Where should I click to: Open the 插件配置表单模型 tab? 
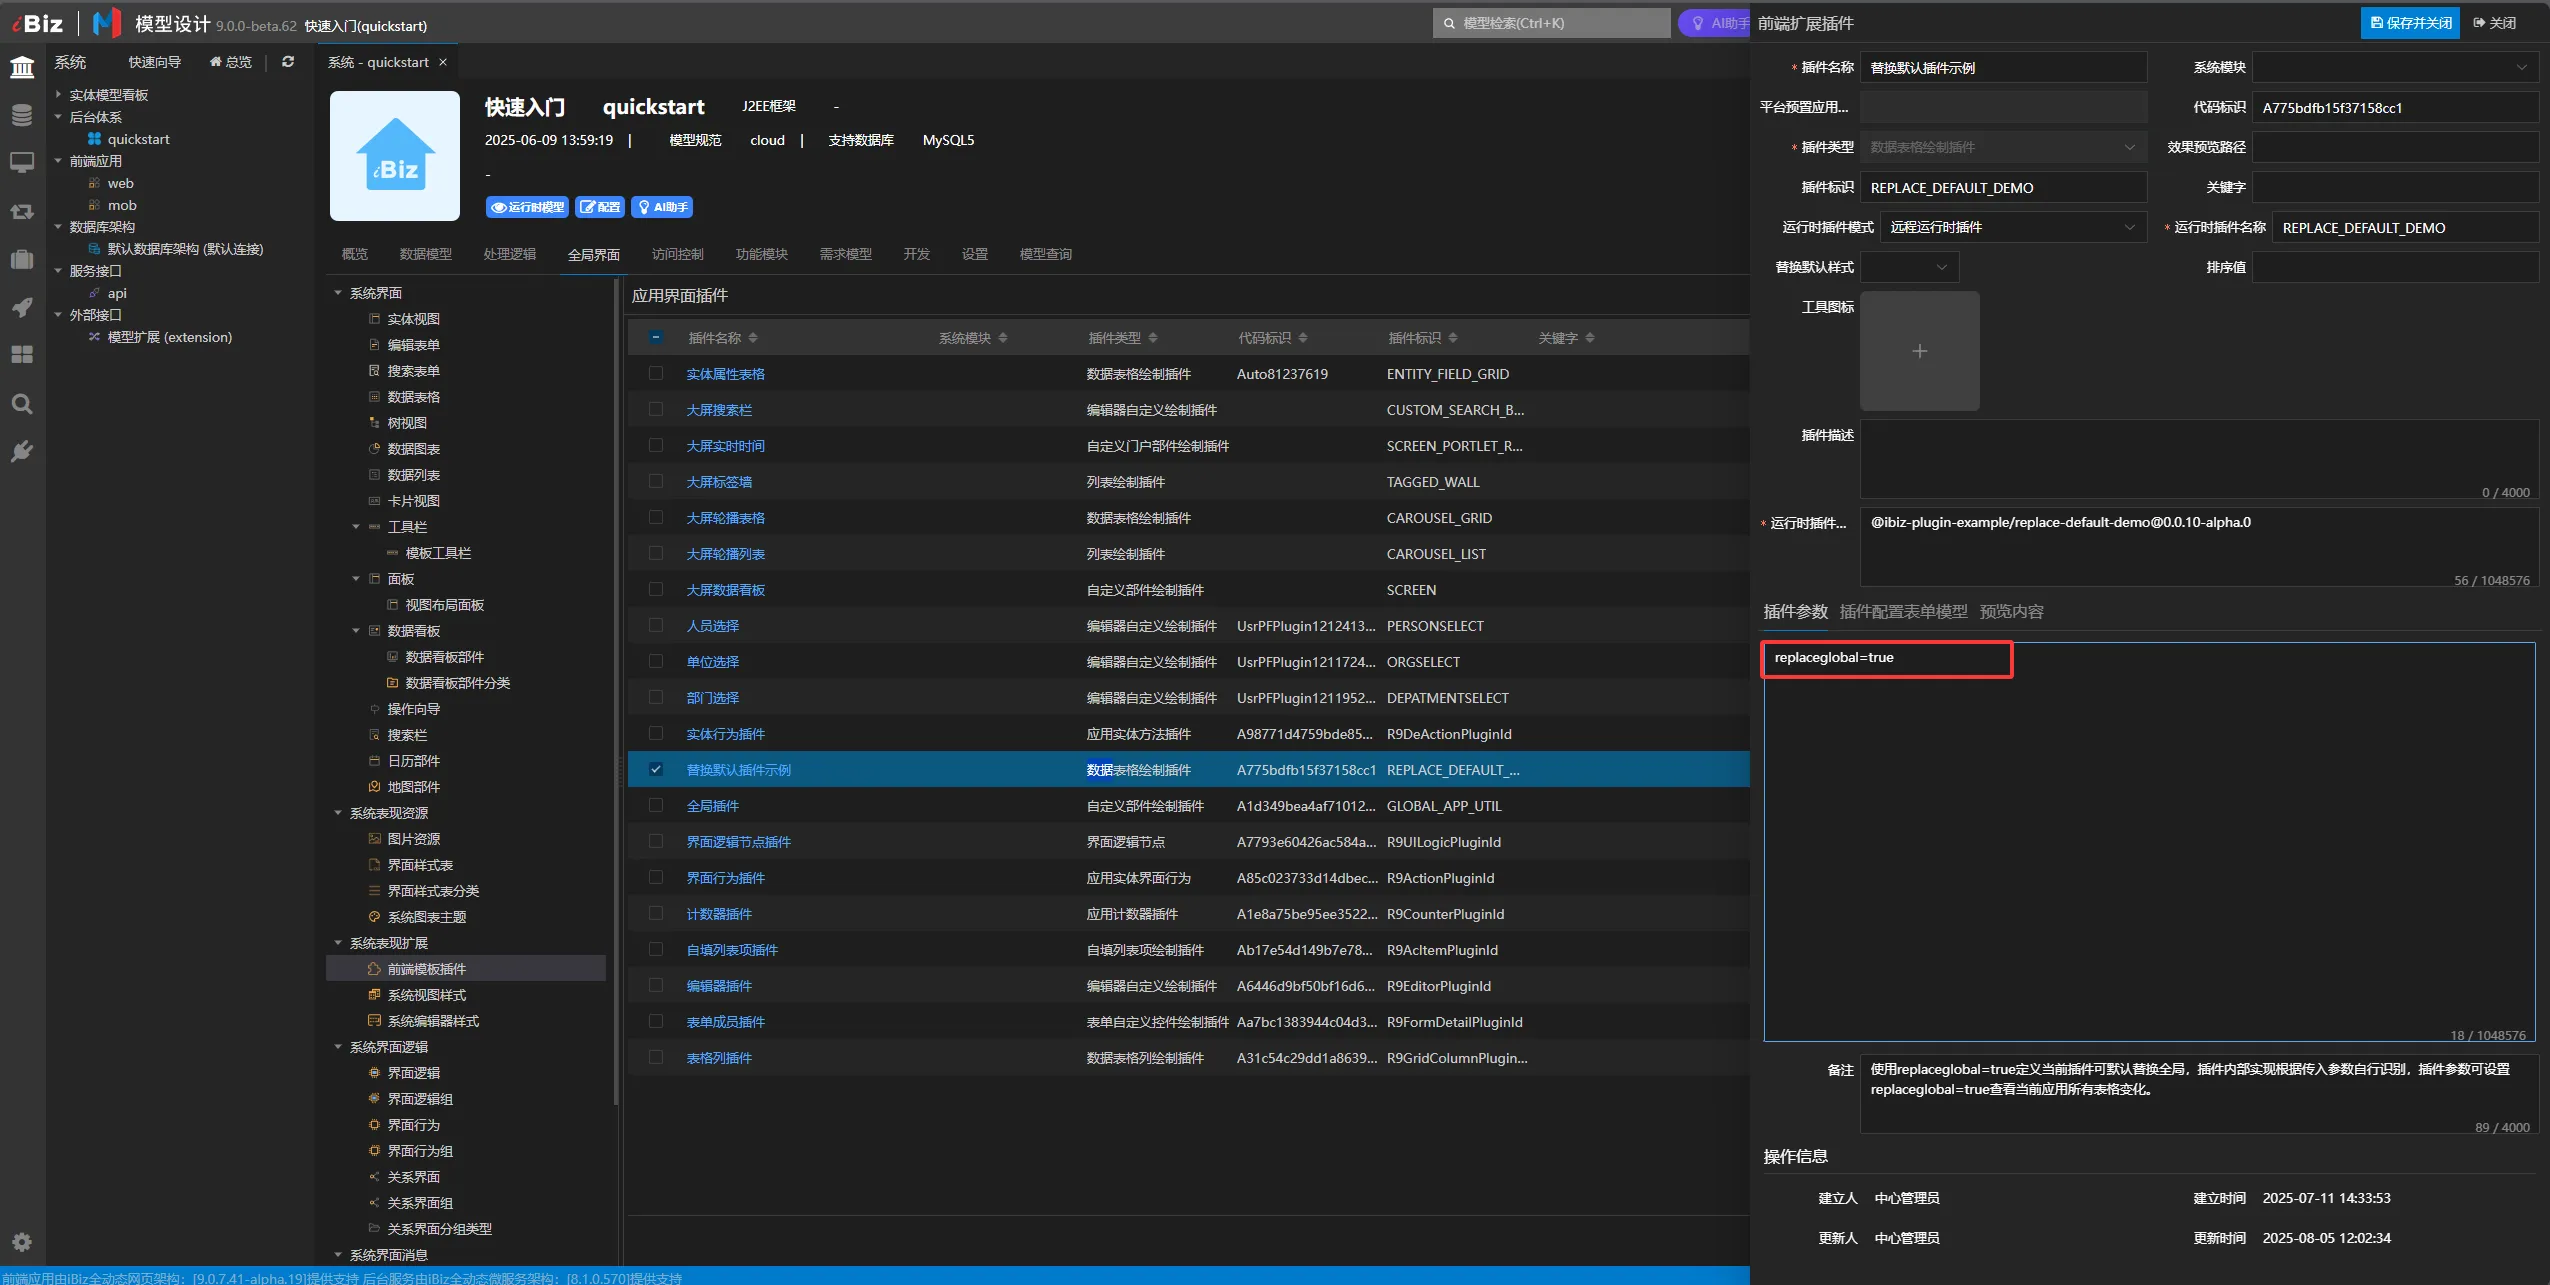(1903, 612)
